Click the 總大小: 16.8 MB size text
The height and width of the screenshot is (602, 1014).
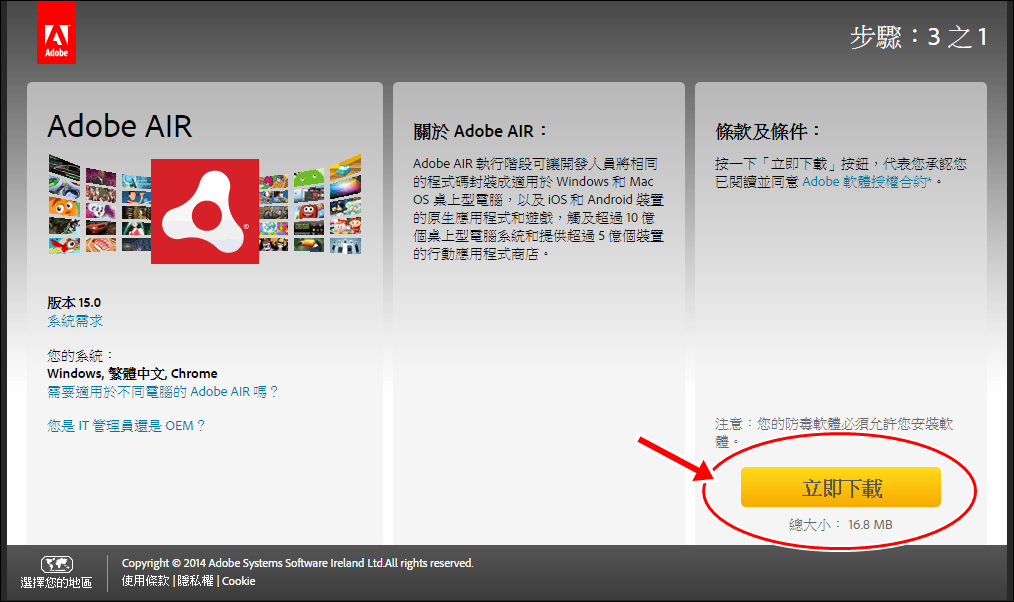coord(841,524)
